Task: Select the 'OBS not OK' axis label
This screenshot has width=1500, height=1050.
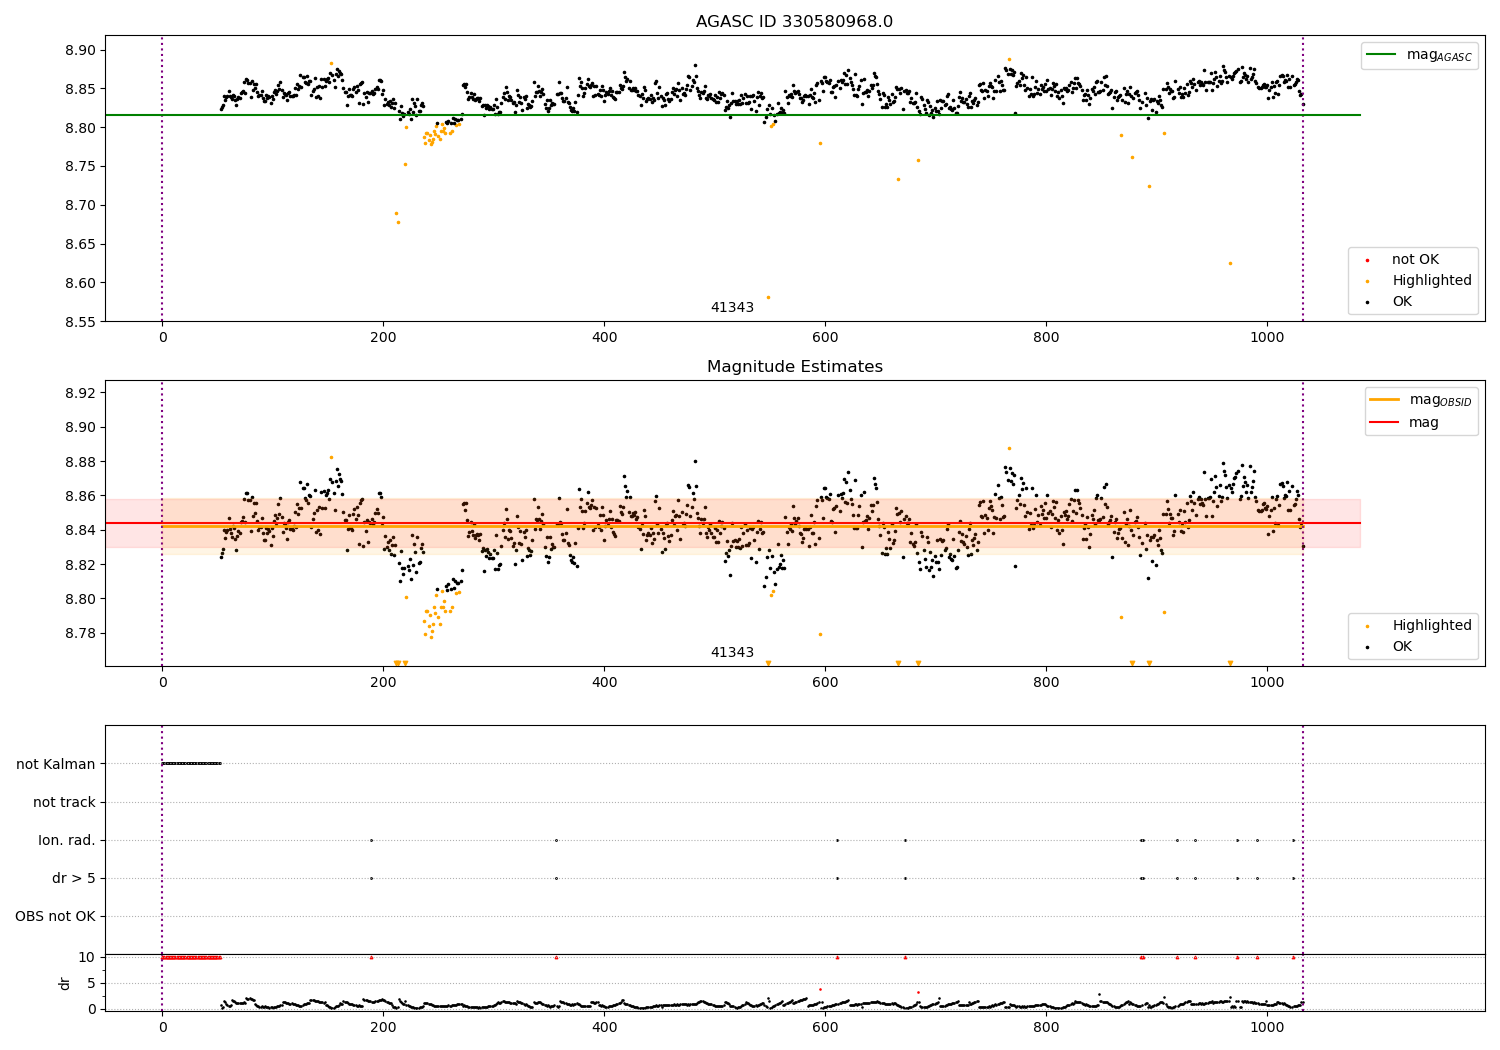Action: [x=55, y=916]
